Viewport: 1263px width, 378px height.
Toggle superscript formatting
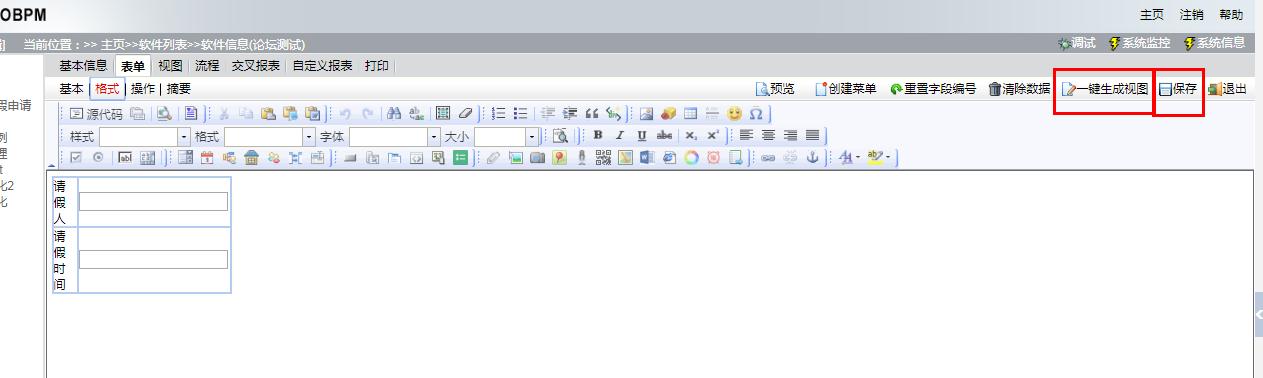712,135
